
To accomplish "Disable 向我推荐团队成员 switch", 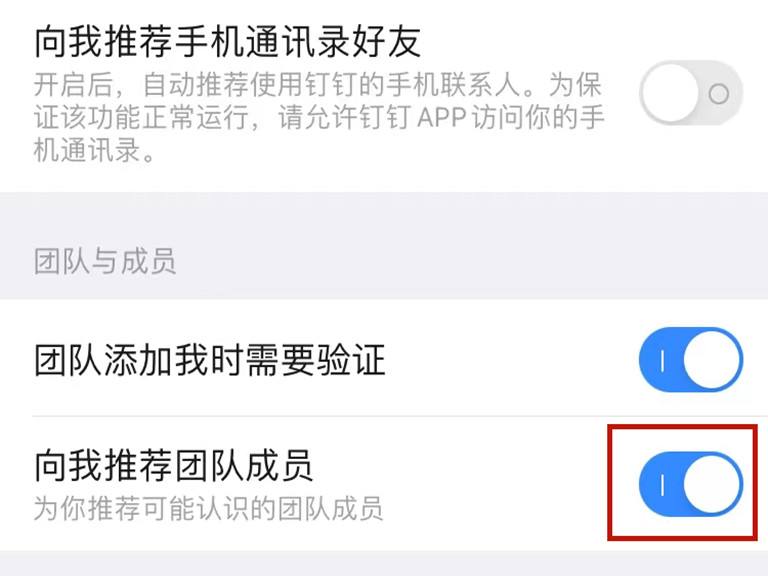I will click(691, 485).
